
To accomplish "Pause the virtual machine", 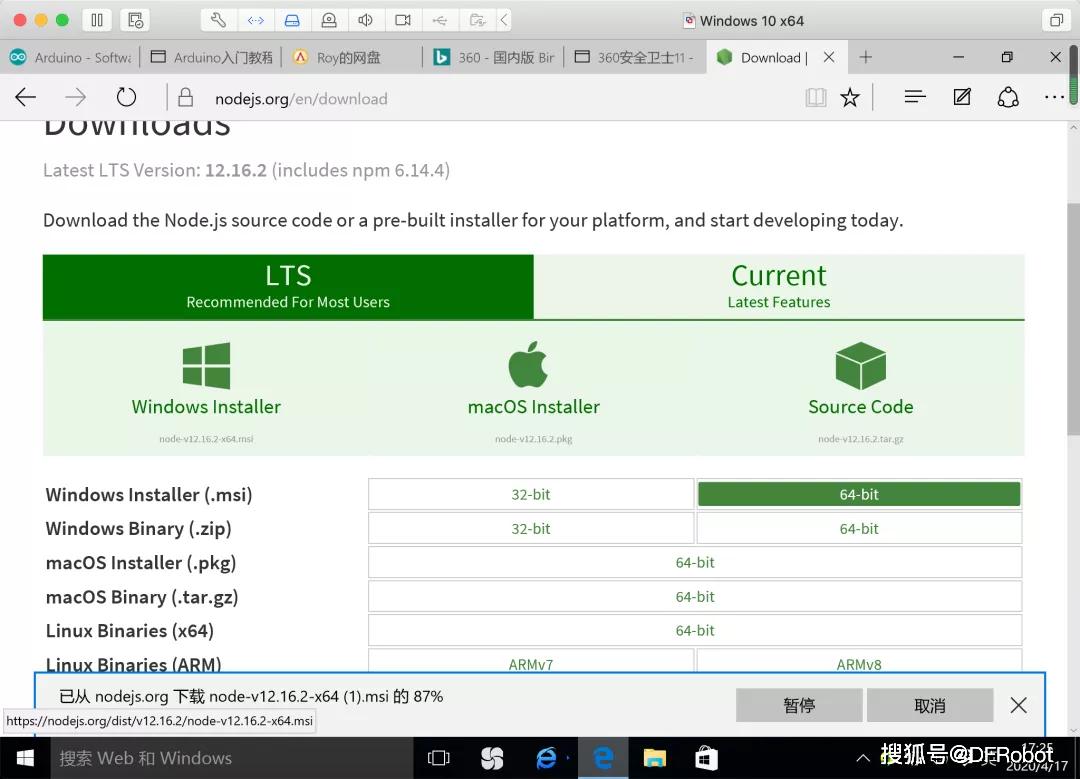I will 97,20.
